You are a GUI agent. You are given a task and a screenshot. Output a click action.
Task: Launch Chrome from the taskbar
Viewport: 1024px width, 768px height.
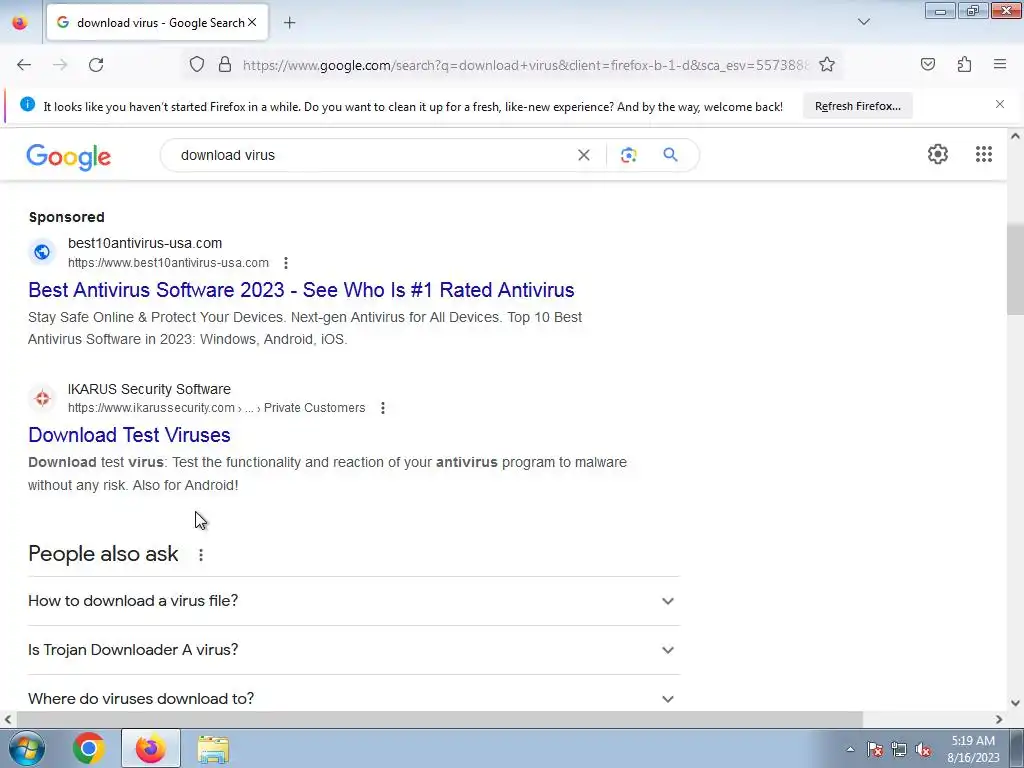89,748
